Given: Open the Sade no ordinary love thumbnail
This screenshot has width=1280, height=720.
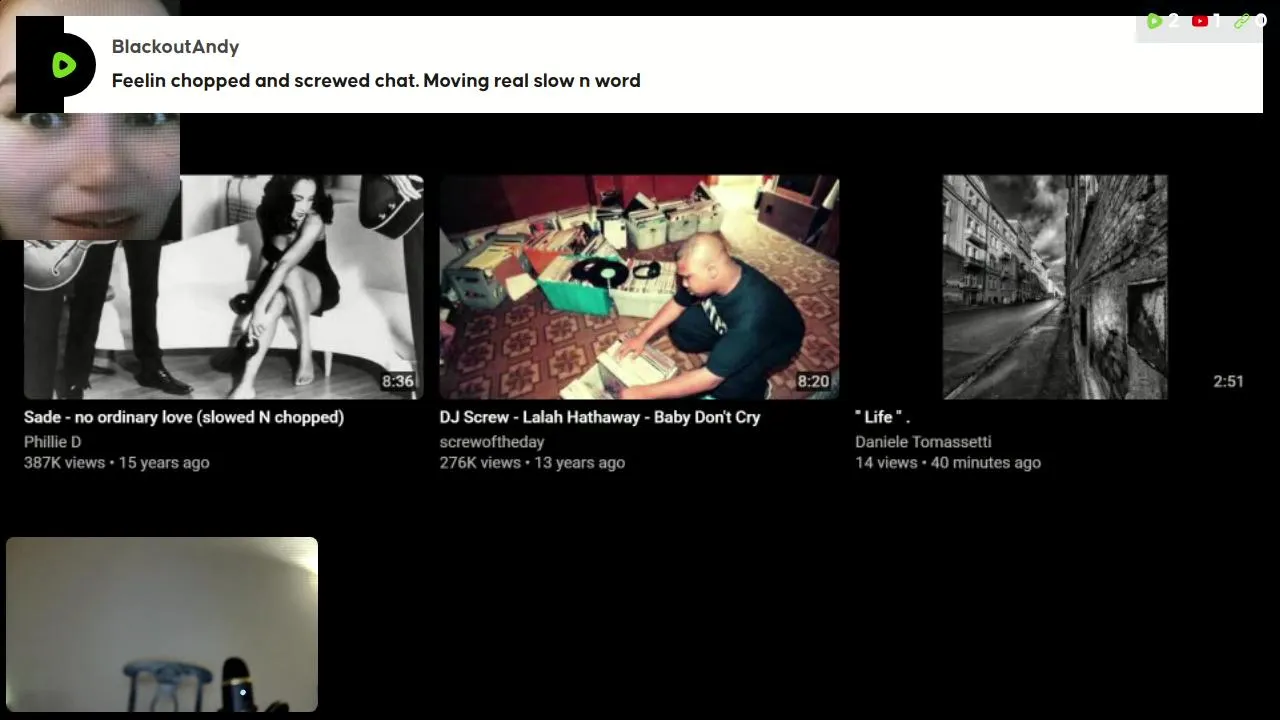Looking at the screenshot, I should pos(224,287).
